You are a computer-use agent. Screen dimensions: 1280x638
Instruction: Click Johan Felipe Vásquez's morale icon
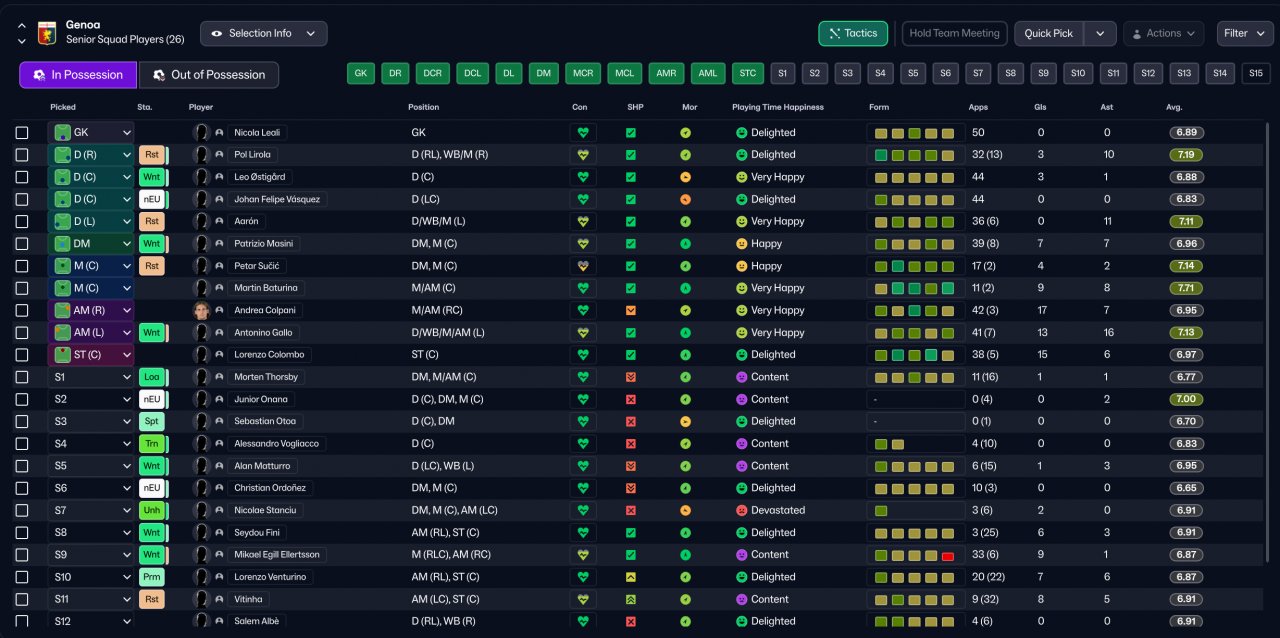(x=685, y=199)
